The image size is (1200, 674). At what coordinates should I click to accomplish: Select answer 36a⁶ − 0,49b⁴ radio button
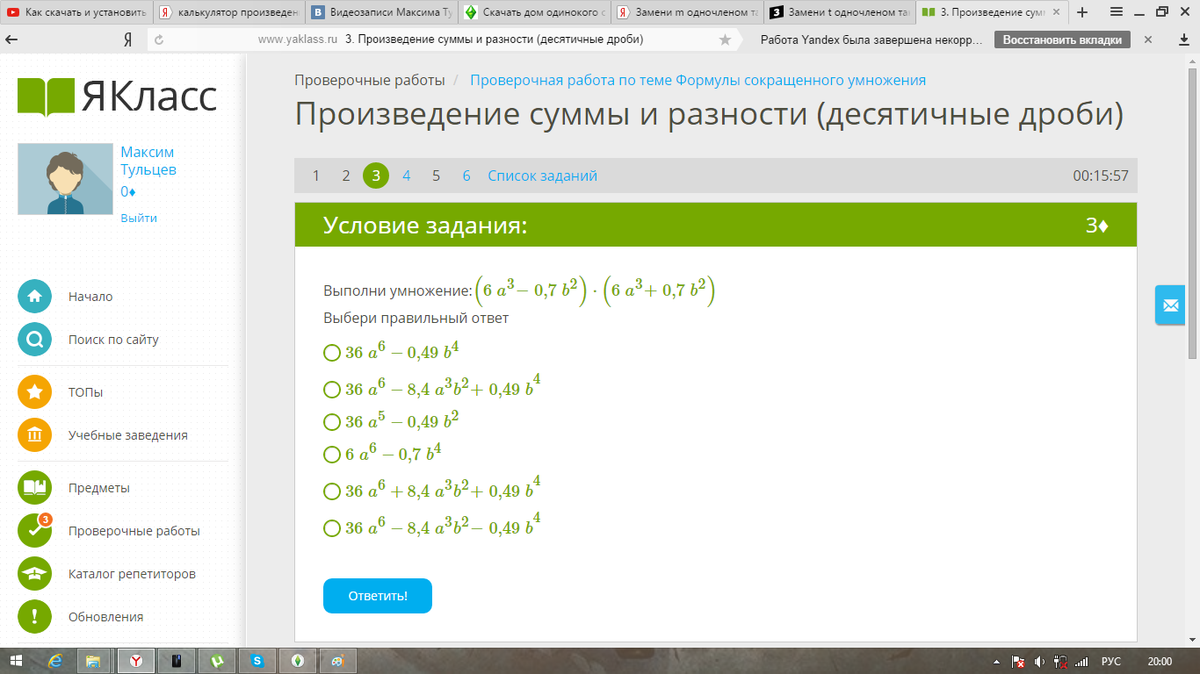(x=332, y=353)
